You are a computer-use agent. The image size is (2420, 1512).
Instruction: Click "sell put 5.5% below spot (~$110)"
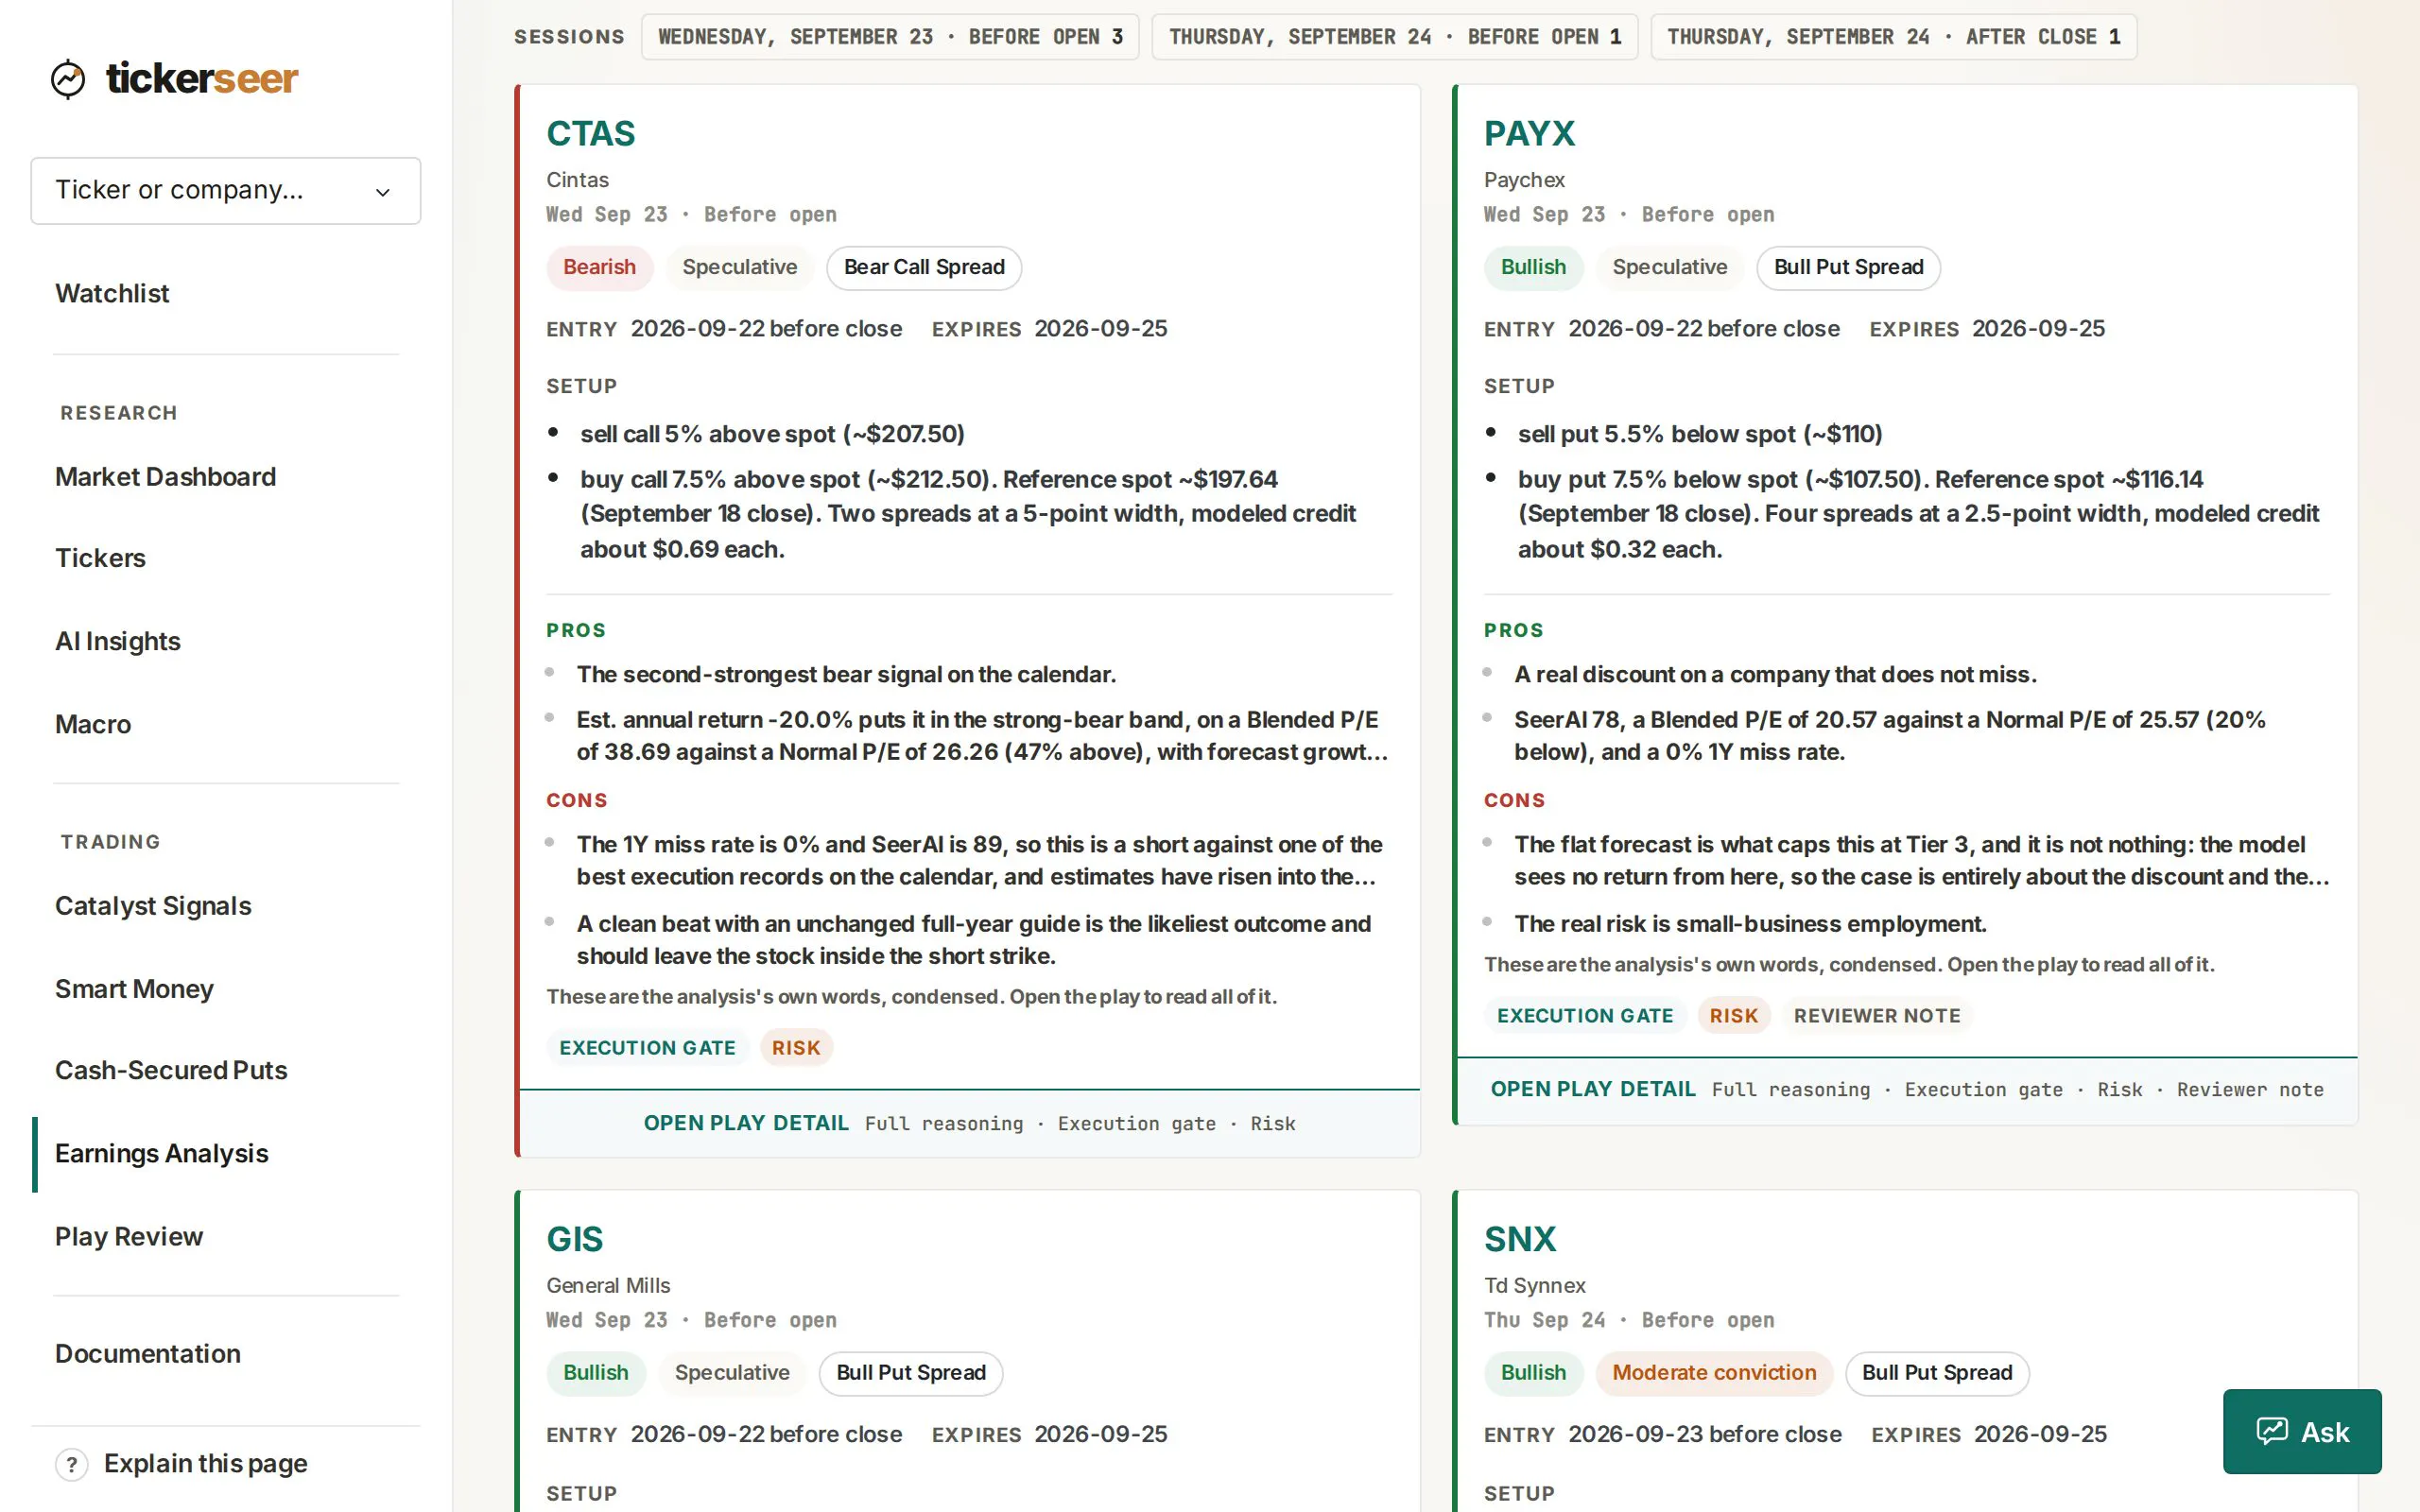click(1700, 434)
